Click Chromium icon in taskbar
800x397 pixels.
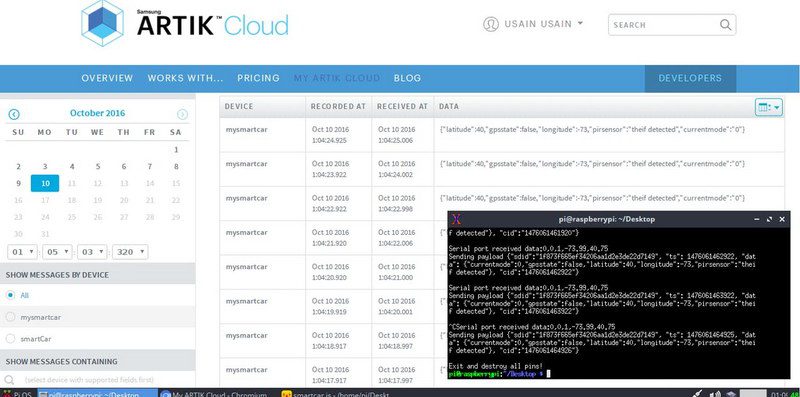click(x=165, y=394)
